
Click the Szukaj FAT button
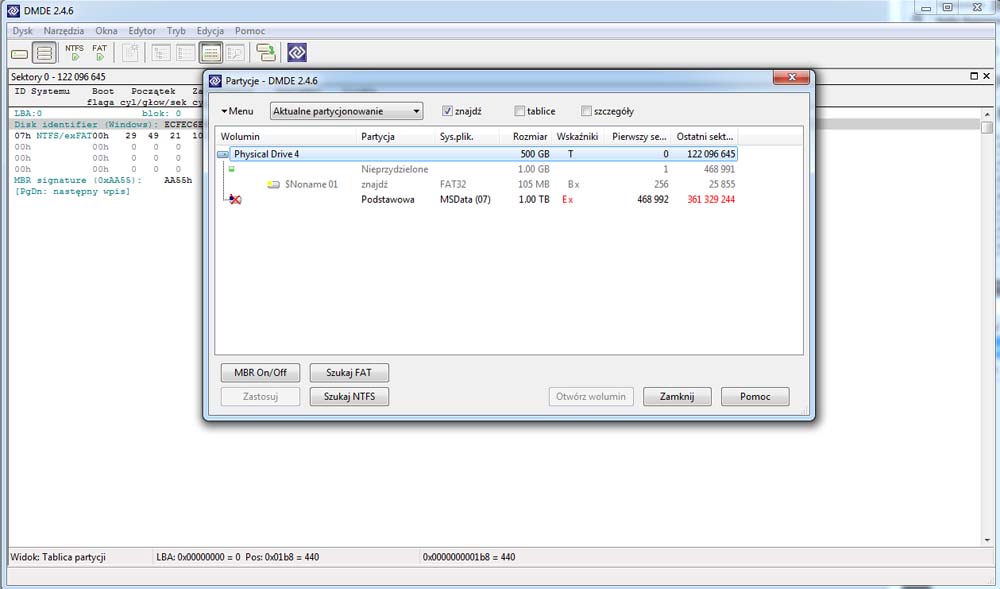[349, 372]
